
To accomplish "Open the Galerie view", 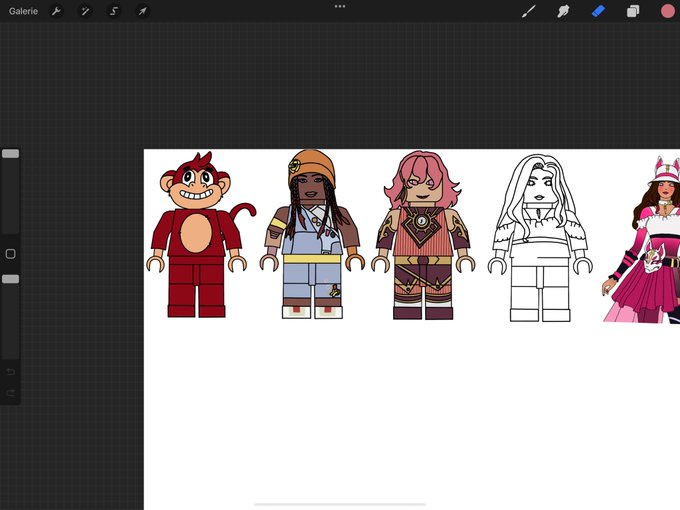I will click(23, 11).
